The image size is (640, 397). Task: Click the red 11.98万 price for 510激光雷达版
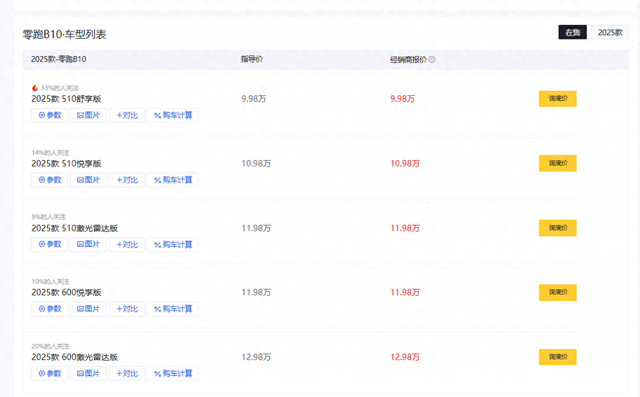(405, 228)
